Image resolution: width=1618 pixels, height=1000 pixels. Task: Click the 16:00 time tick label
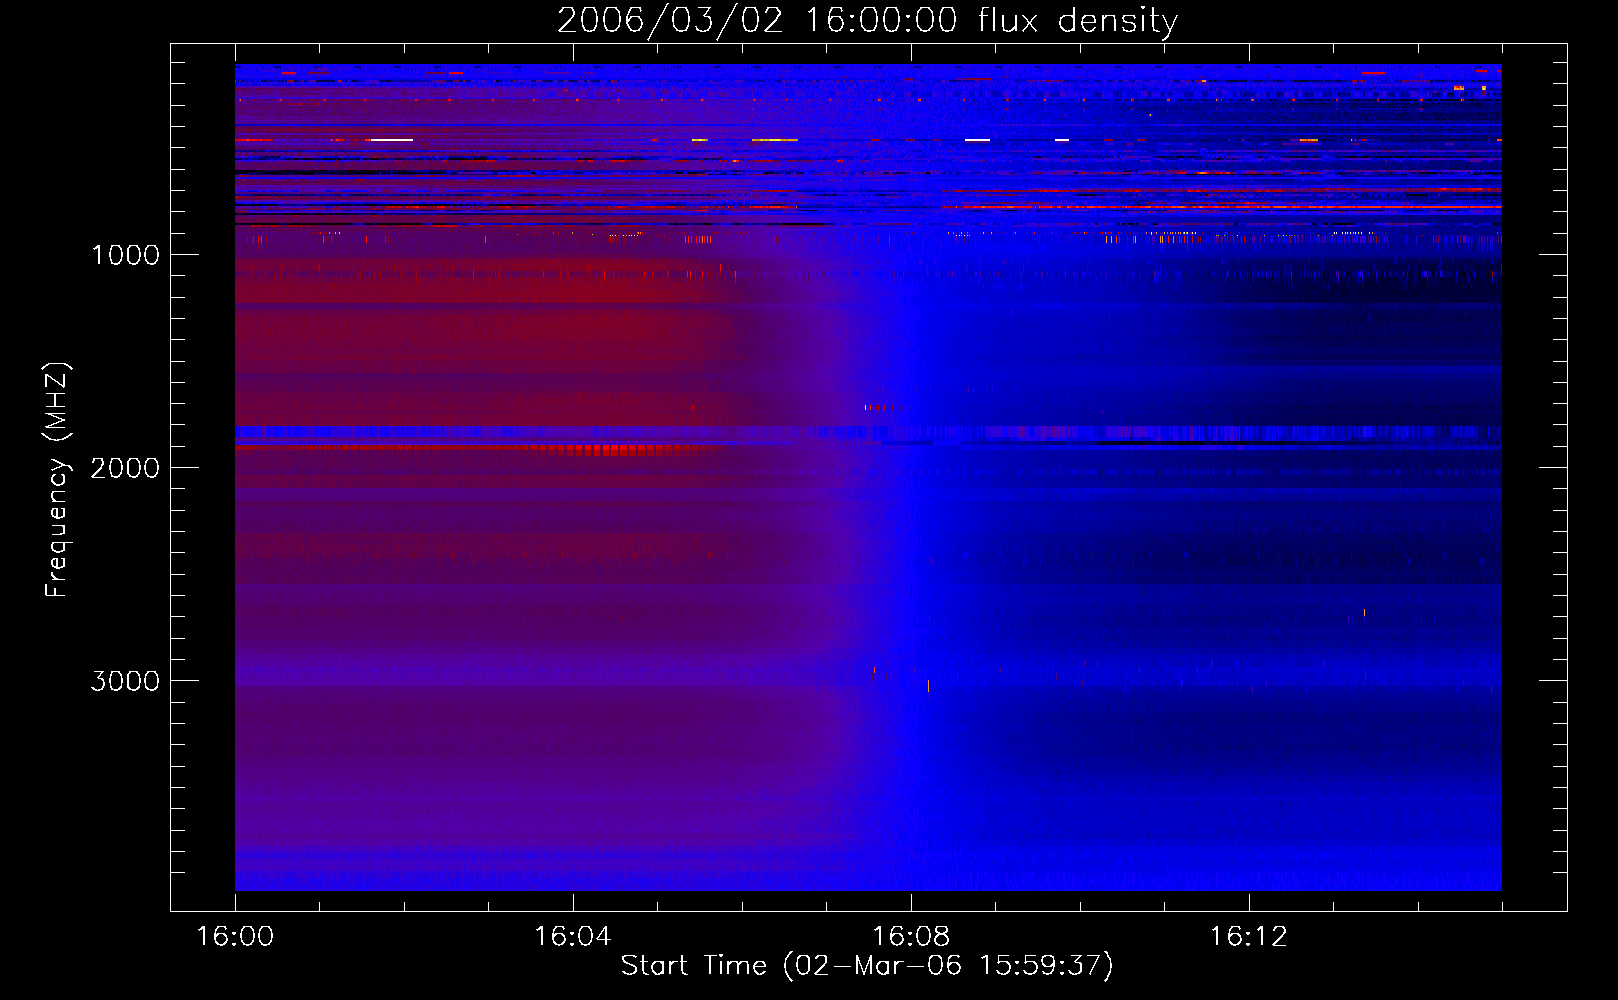(x=235, y=937)
